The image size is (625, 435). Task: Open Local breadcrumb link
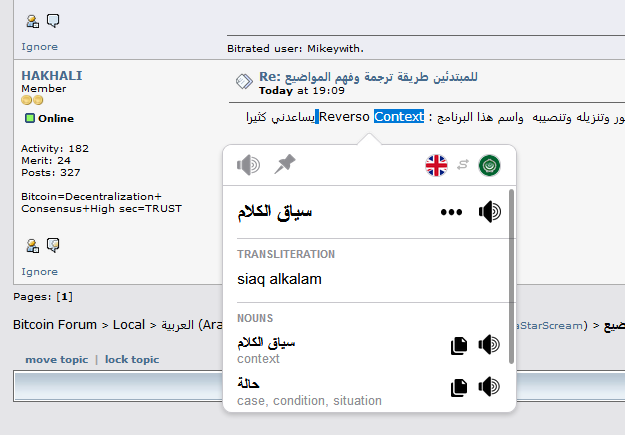tap(129, 325)
